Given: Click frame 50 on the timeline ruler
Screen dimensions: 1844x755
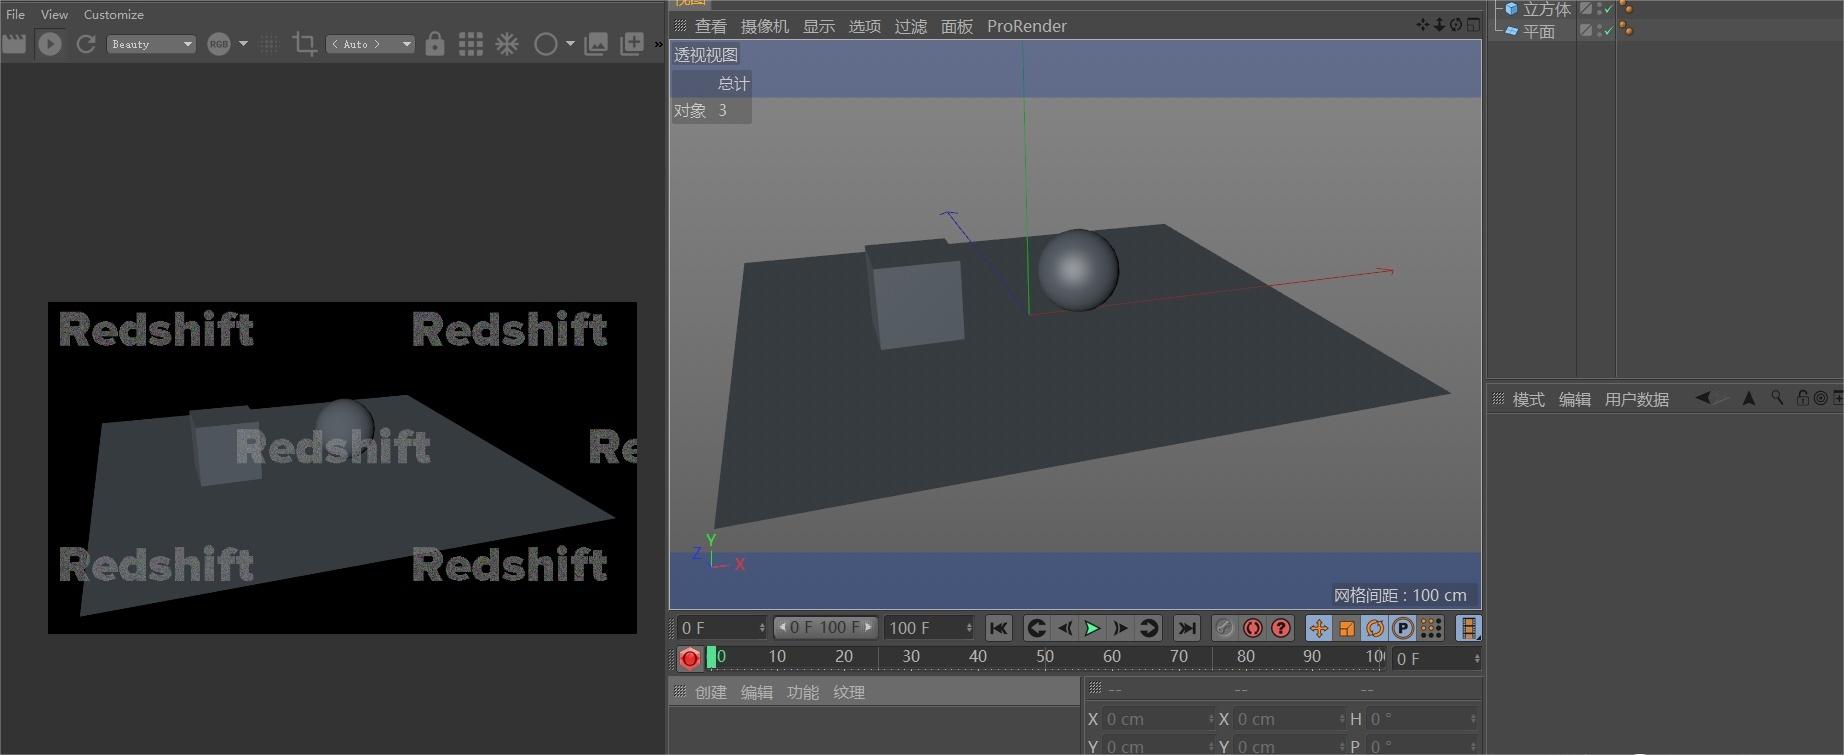Looking at the screenshot, I should [1045, 657].
